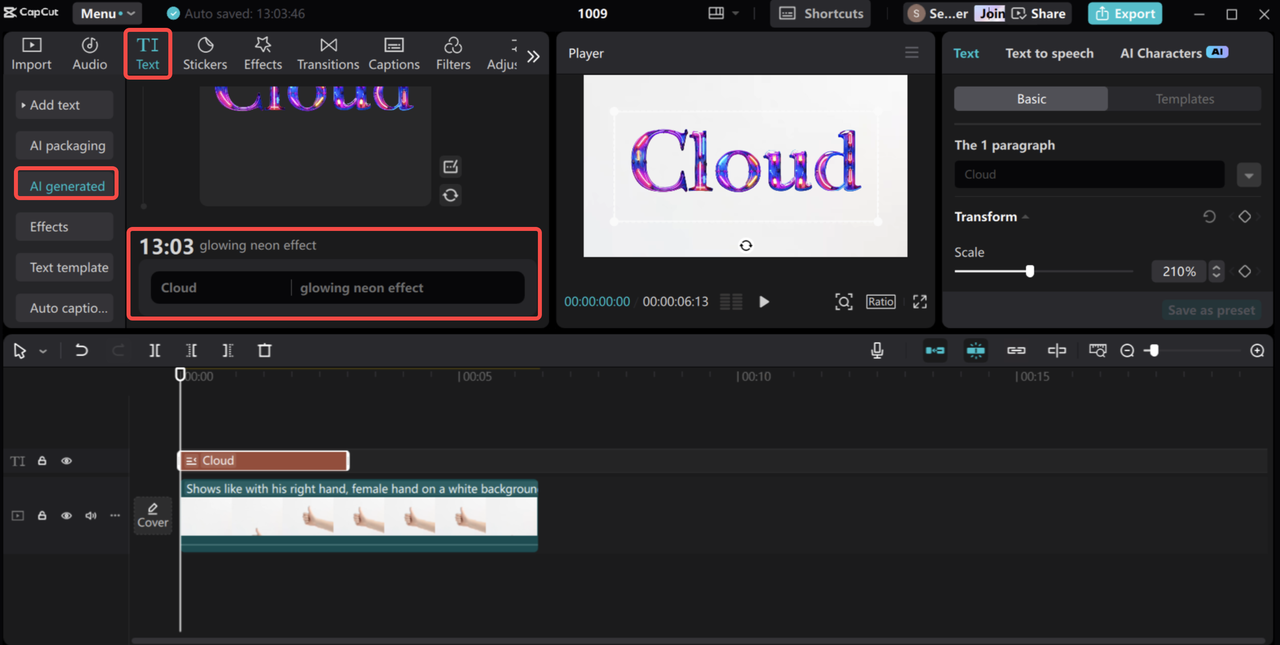
Task: Open the Ratio aspect option
Action: click(881, 301)
